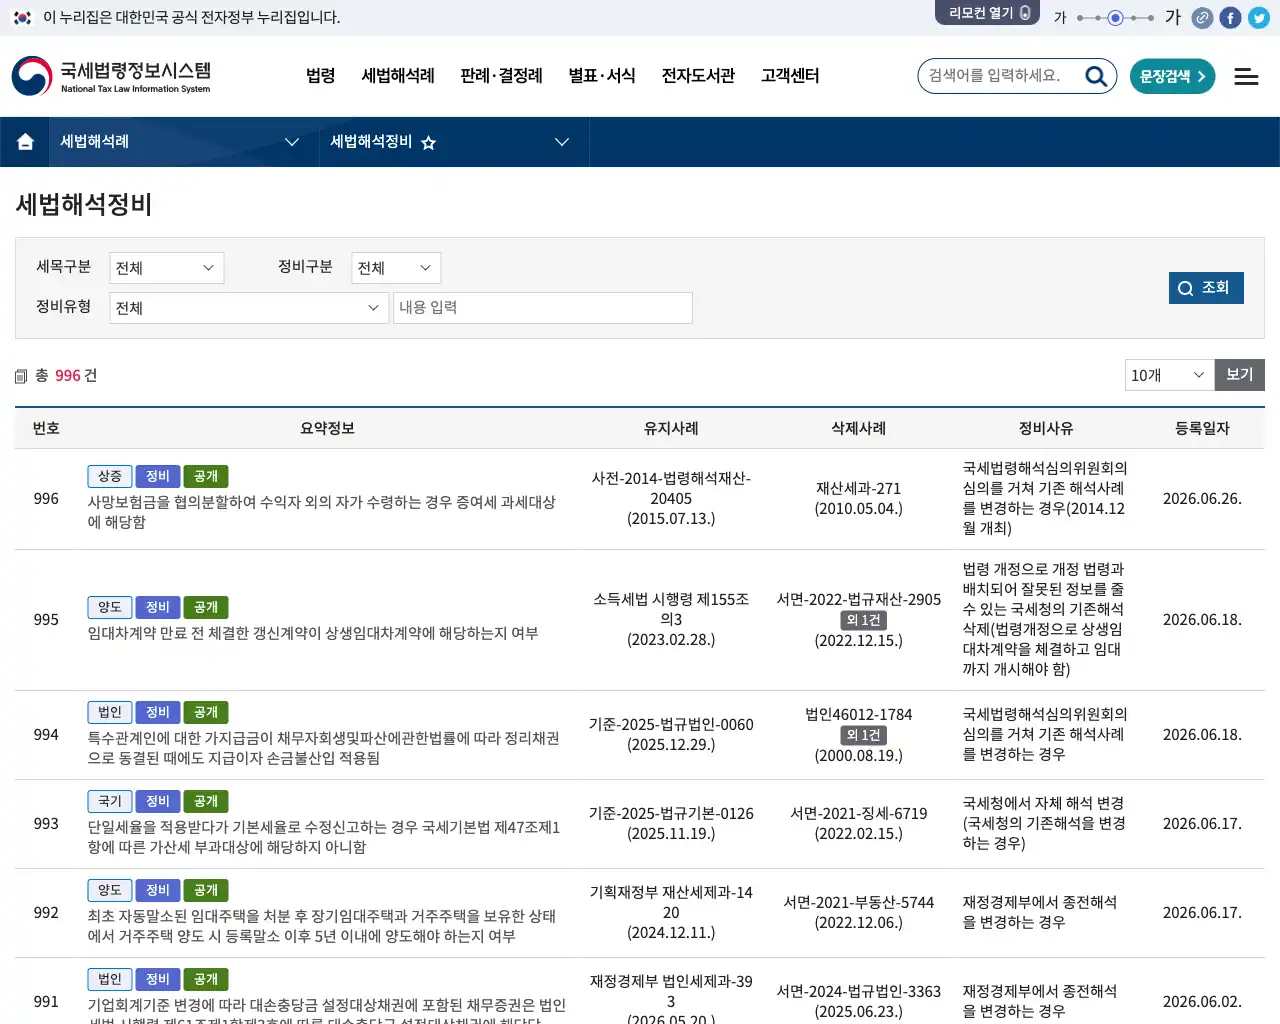
Task: Click the favorite star icon next to 세법해석정비
Action: (429, 143)
